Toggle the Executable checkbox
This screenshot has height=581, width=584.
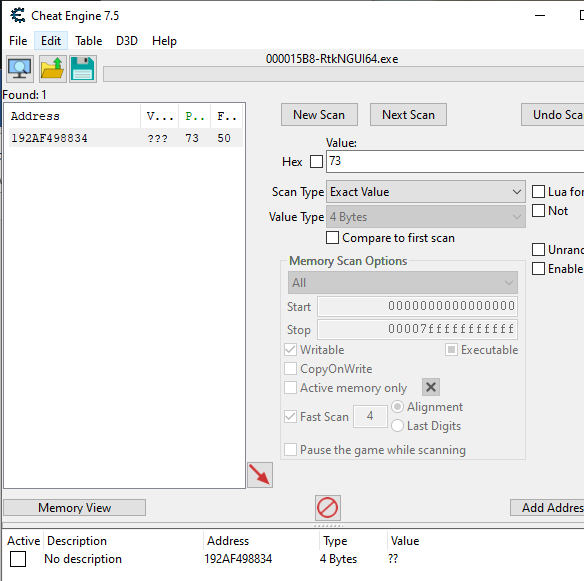[451, 350]
